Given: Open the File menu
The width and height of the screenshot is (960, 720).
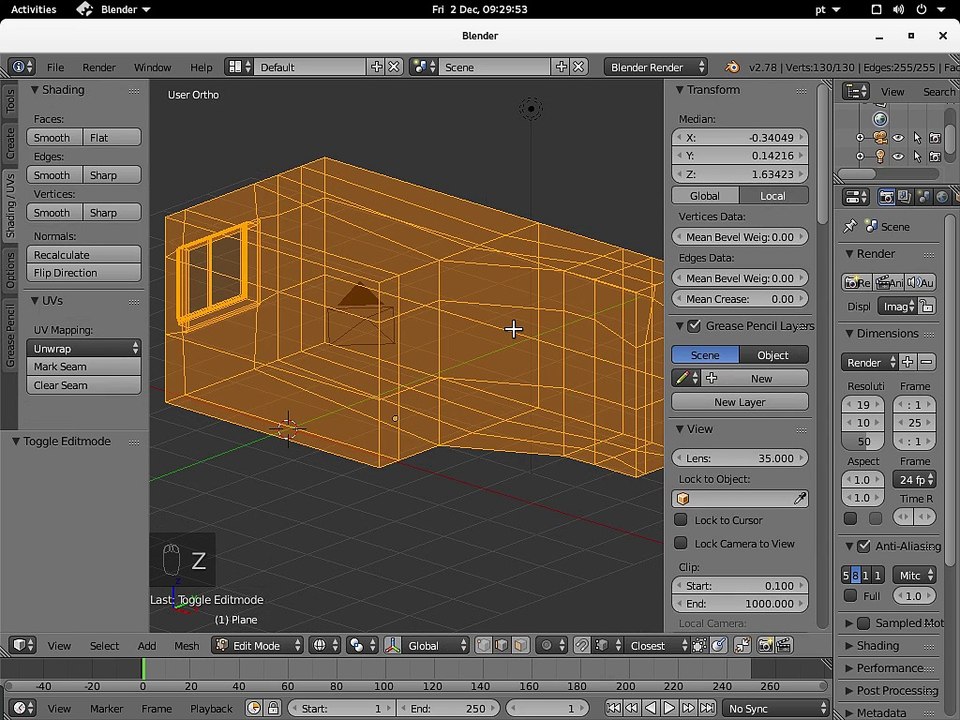Looking at the screenshot, I should 56,67.
